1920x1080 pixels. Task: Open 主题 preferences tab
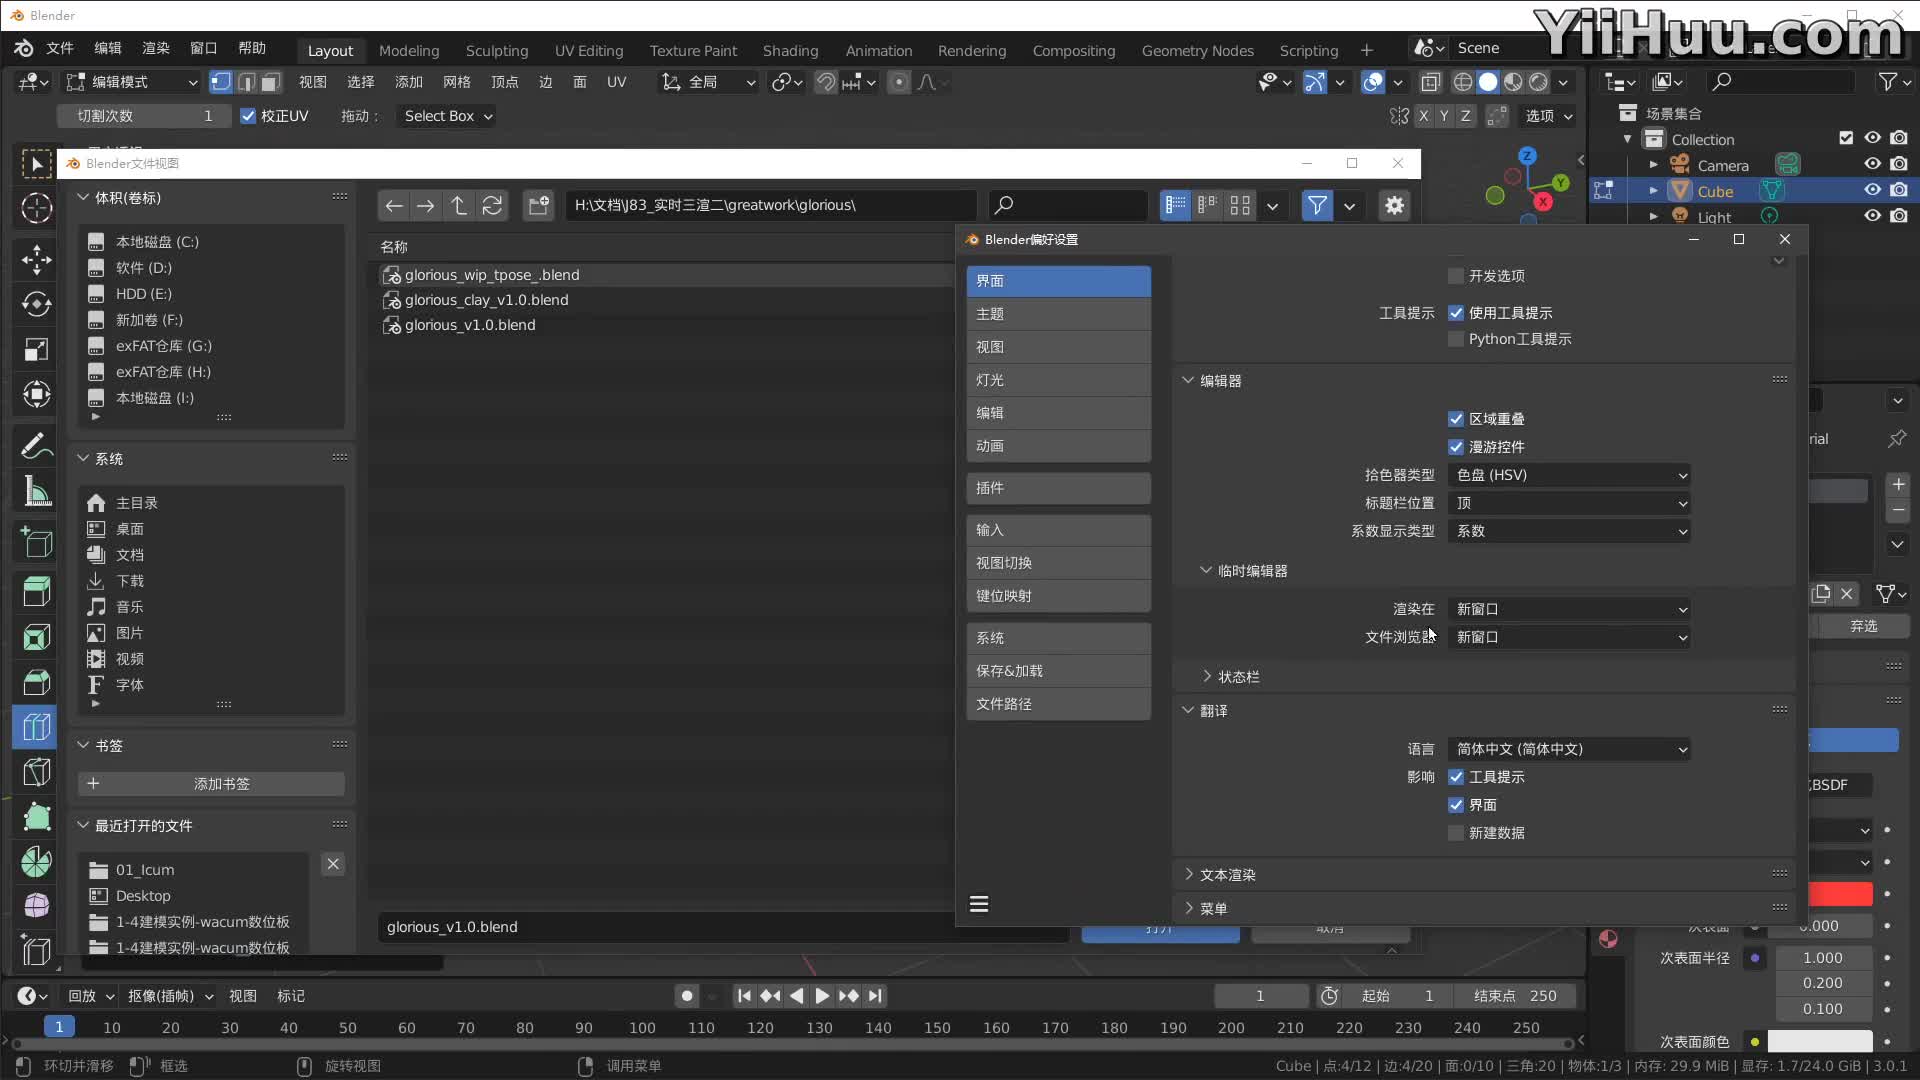tap(1058, 314)
